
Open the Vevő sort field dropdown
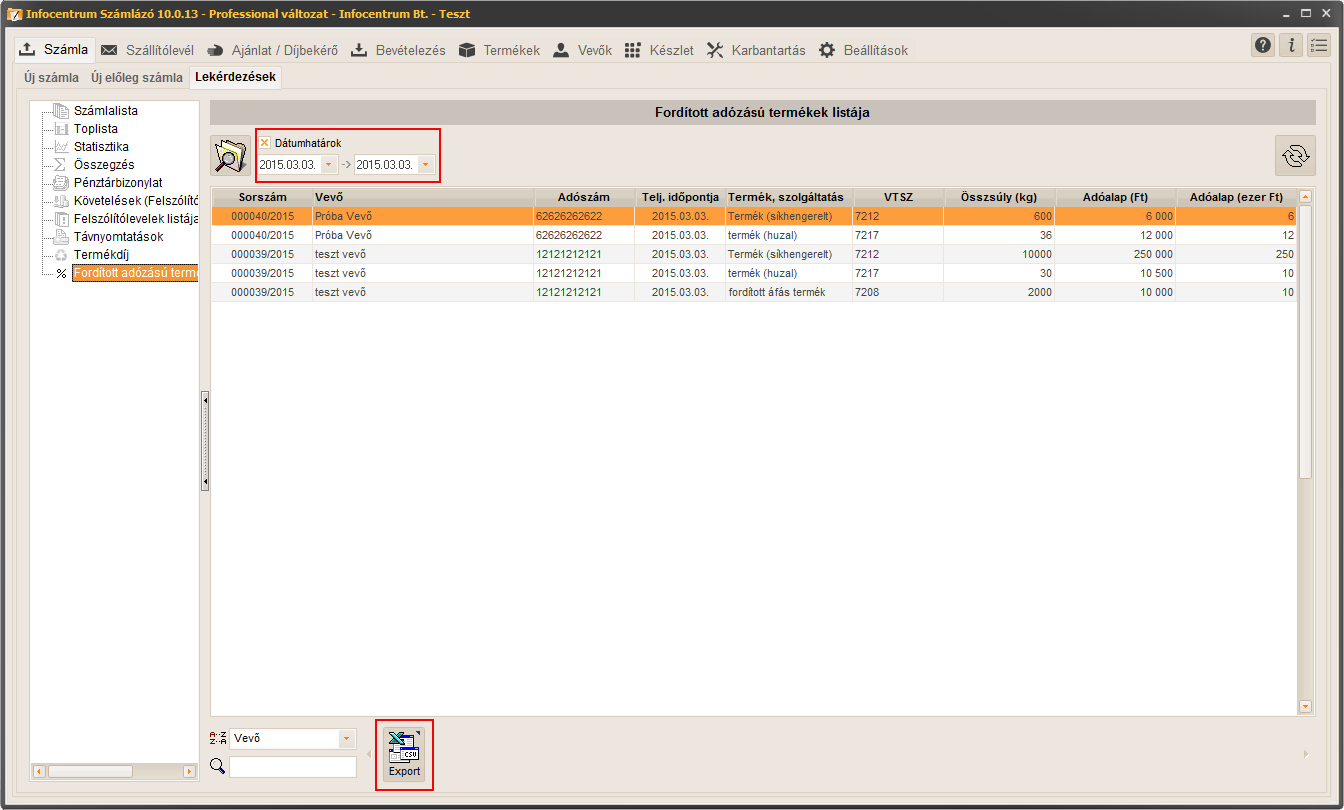pyautogui.click(x=347, y=739)
